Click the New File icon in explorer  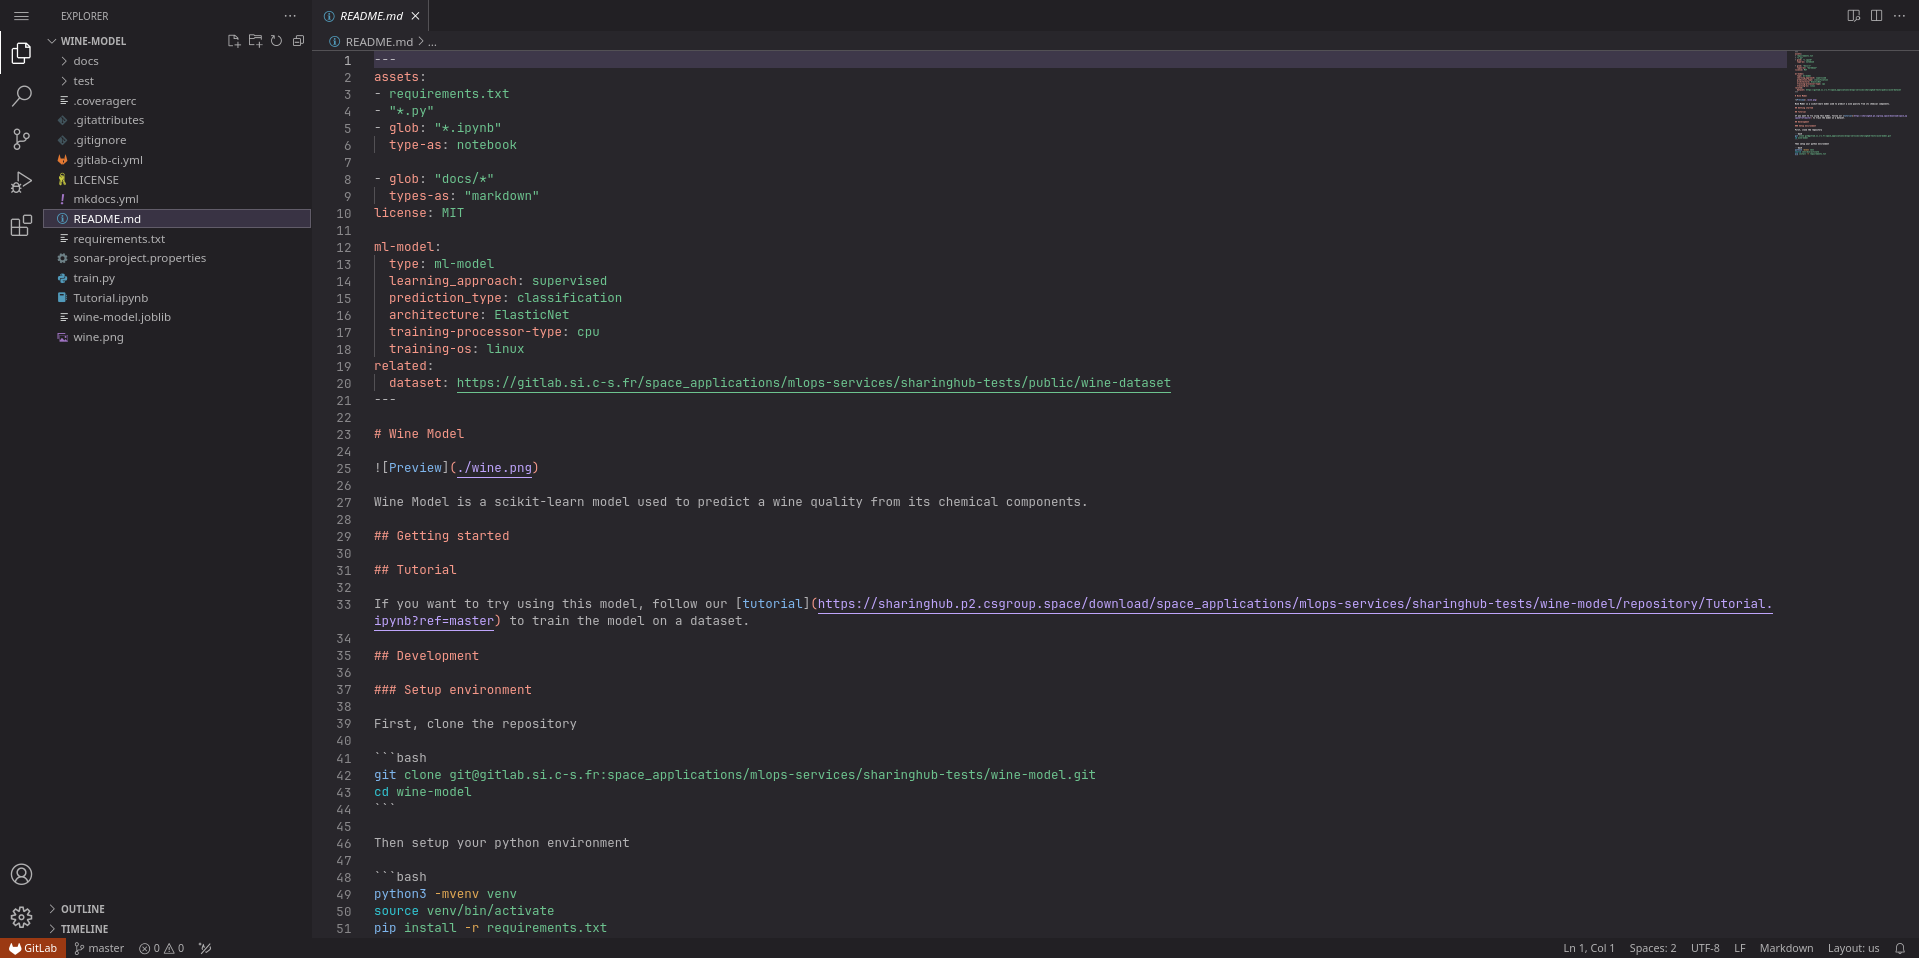coord(233,41)
